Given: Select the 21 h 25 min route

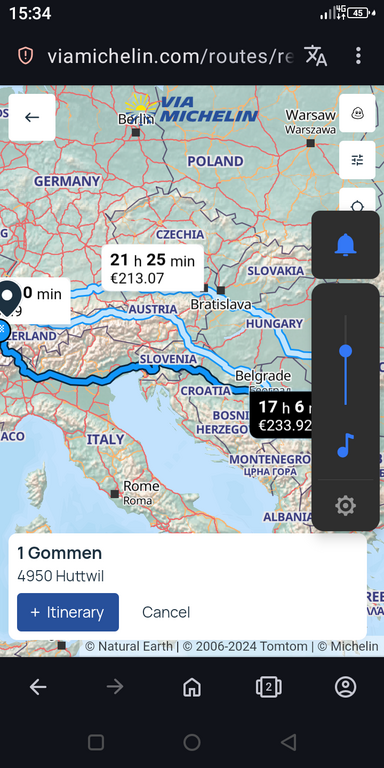Looking at the screenshot, I should pyautogui.click(x=153, y=268).
